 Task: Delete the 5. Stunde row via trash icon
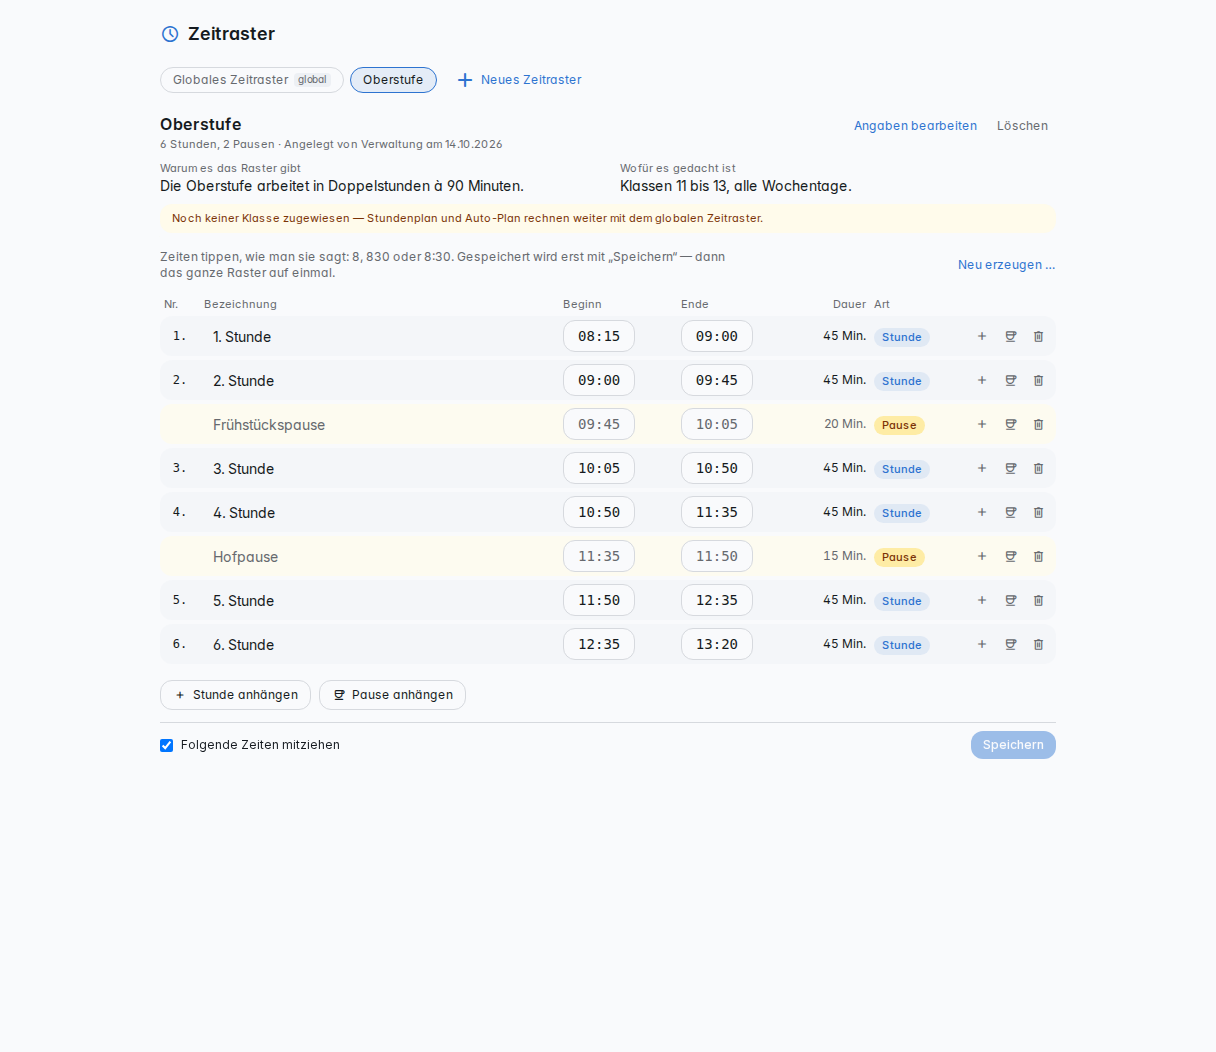tap(1038, 601)
